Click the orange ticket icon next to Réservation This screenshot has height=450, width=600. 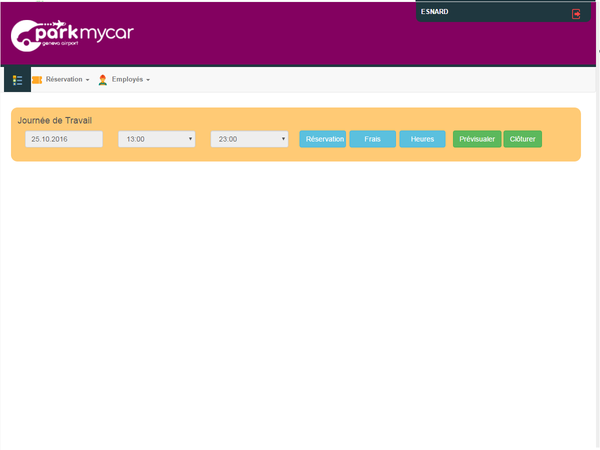[x=37, y=79]
